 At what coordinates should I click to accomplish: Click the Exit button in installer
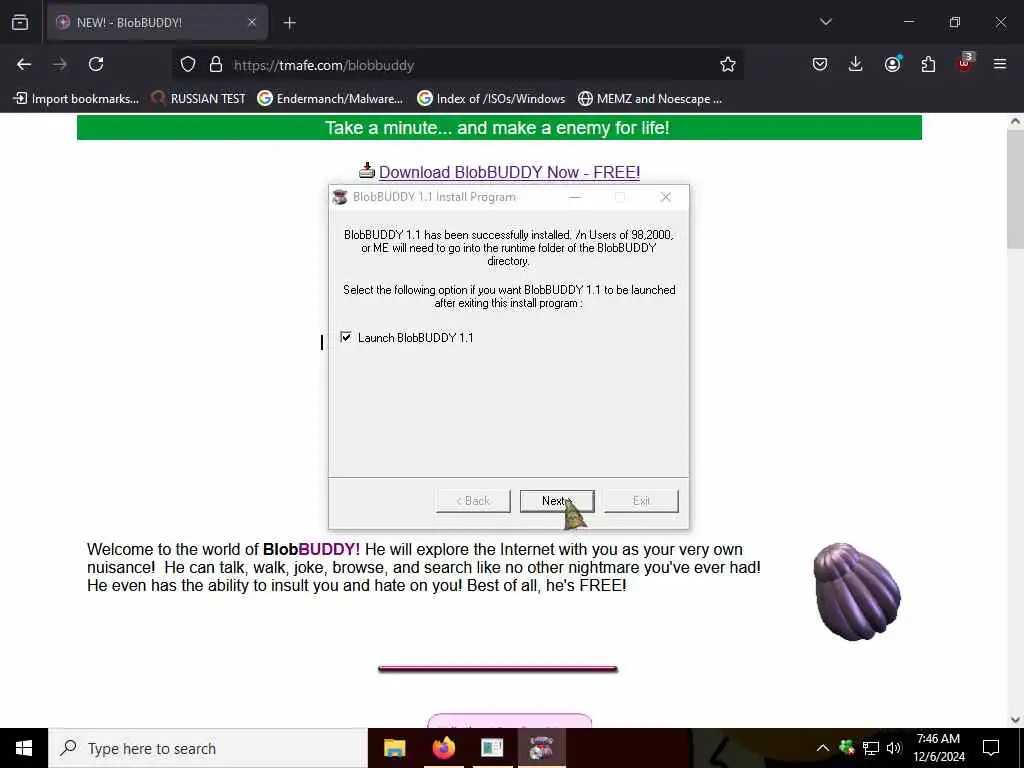click(641, 501)
